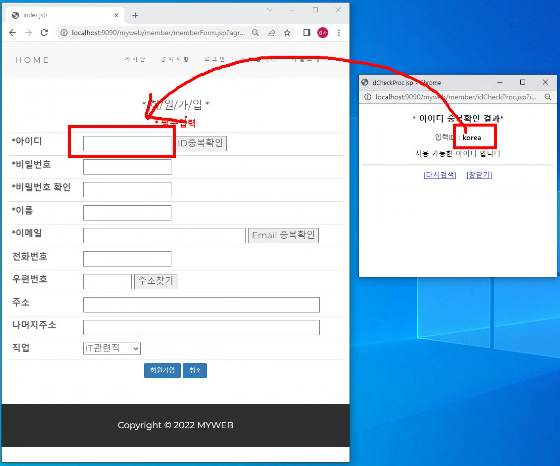Submit with the 회원가입 button

click(162, 370)
